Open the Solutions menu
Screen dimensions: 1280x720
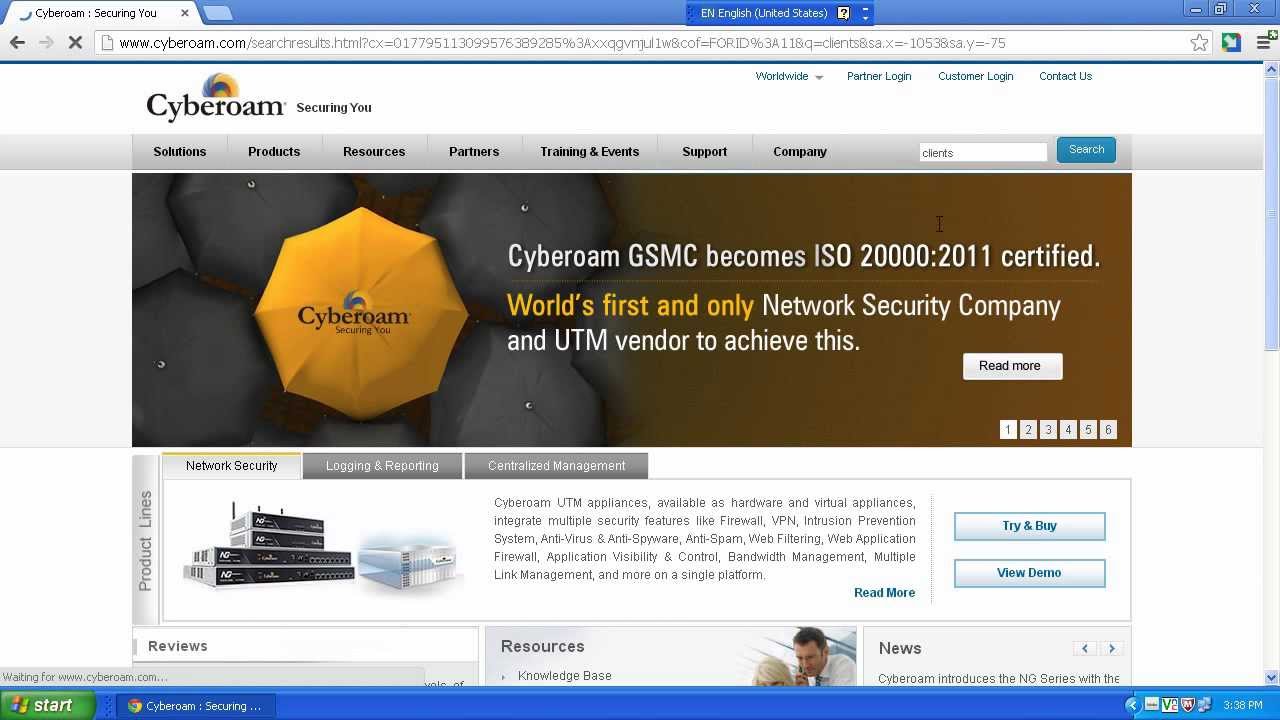point(179,152)
